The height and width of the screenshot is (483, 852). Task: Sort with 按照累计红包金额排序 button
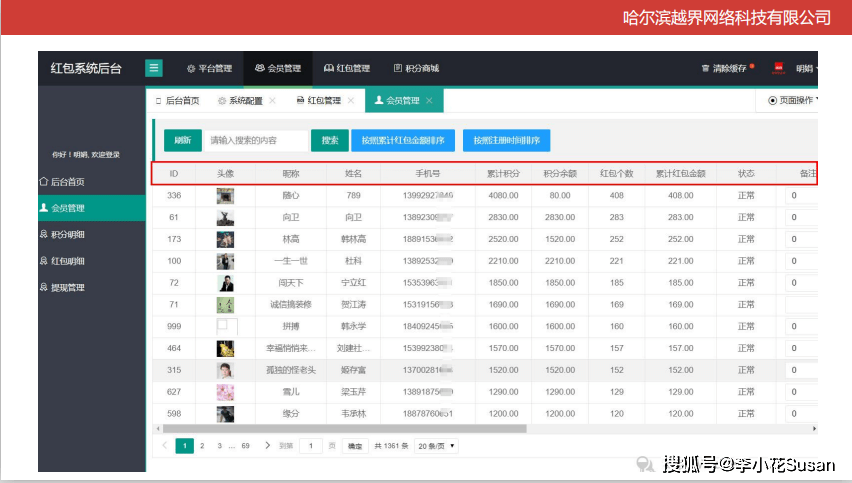tap(403, 140)
